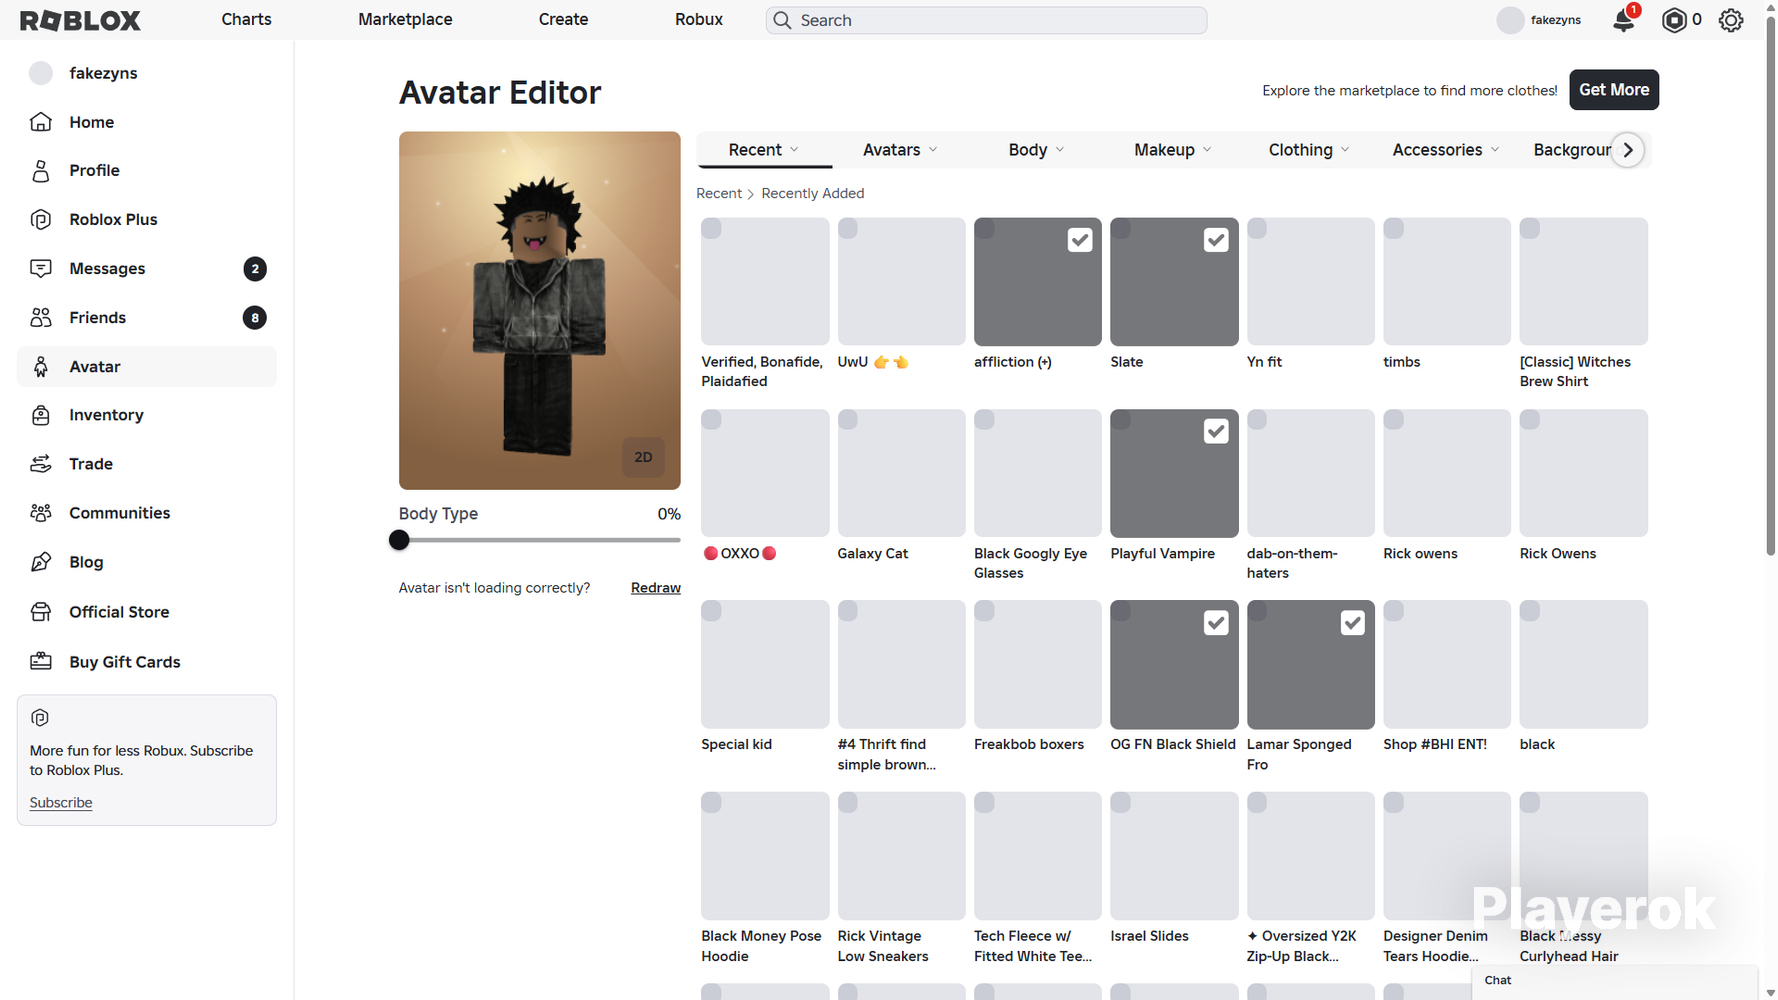Toggle the 2D avatar view
This screenshot has width=1778, height=1000.
(643, 457)
